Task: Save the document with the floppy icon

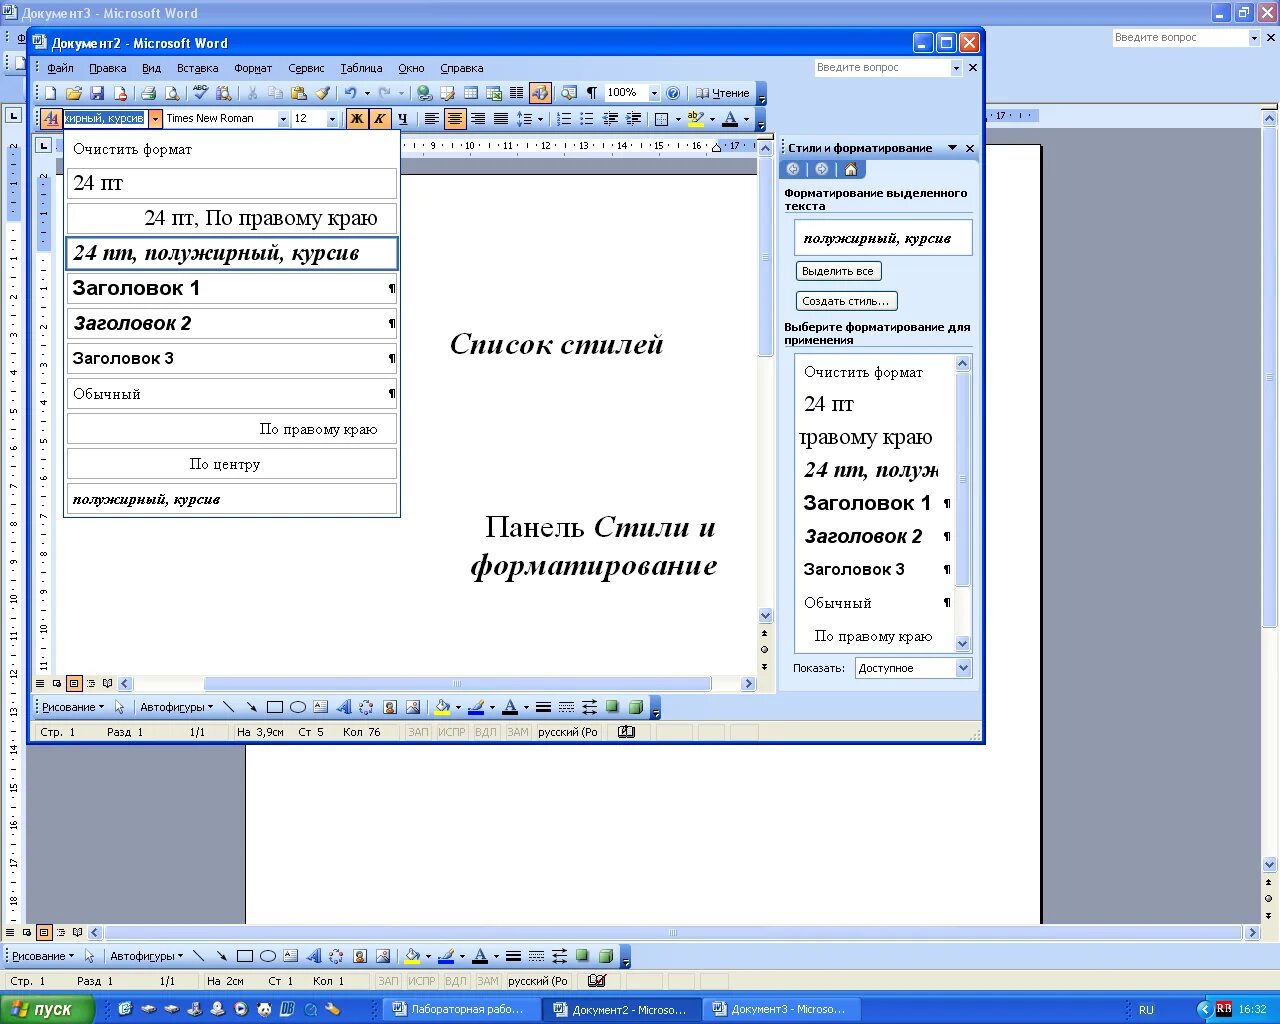Action: coord(97,93)
